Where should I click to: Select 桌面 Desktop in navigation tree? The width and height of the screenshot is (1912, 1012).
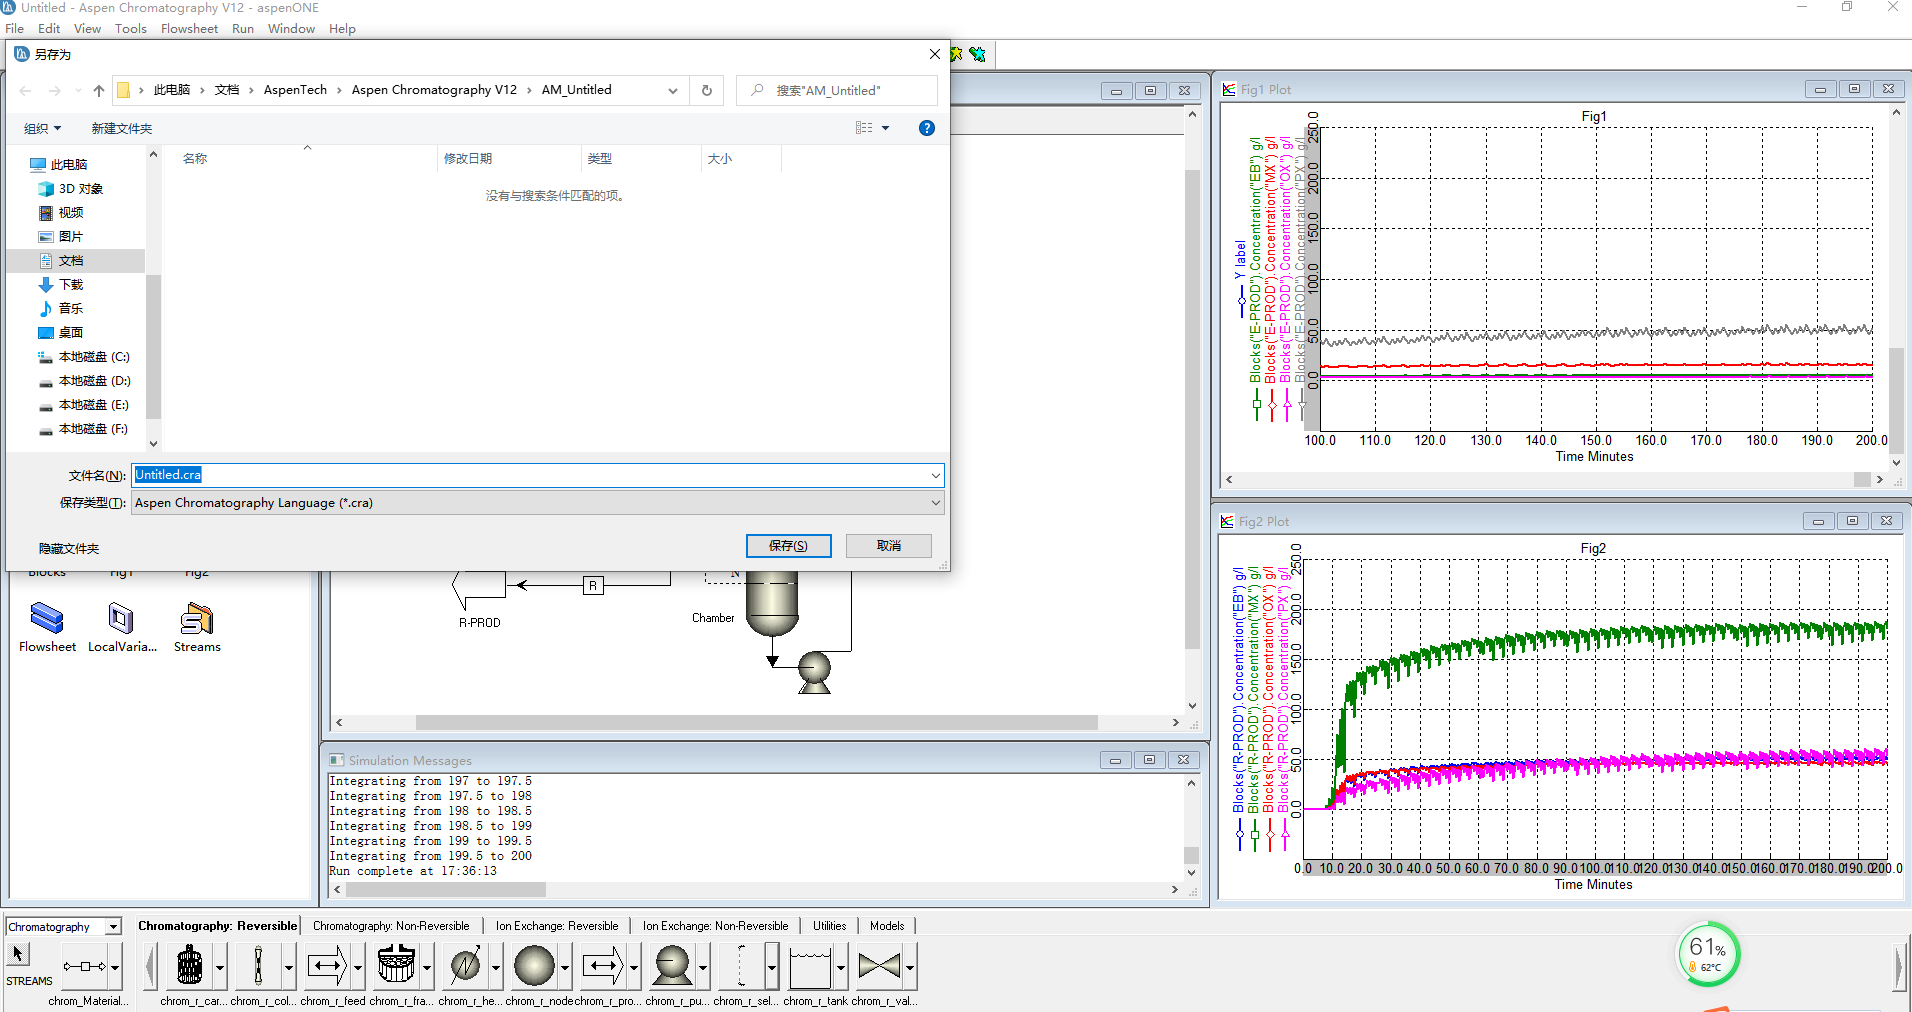(70, 333)
